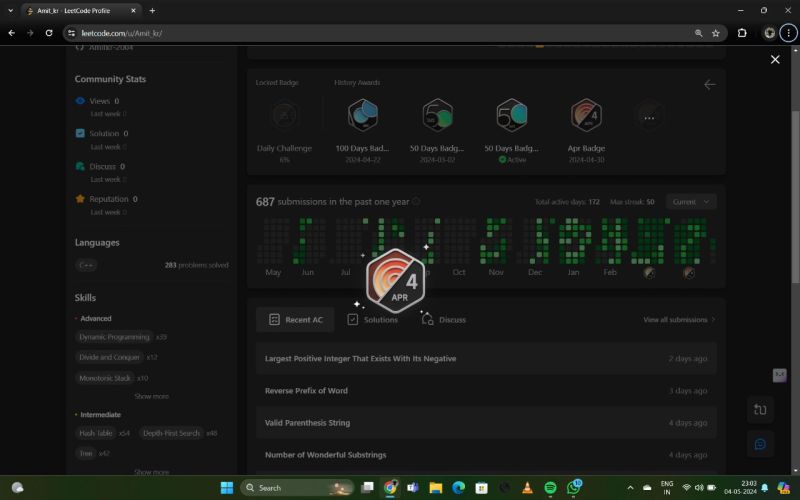Click the Hash Table skill tag
This screenshot has width=800, height=500.
tap(95, 433)
